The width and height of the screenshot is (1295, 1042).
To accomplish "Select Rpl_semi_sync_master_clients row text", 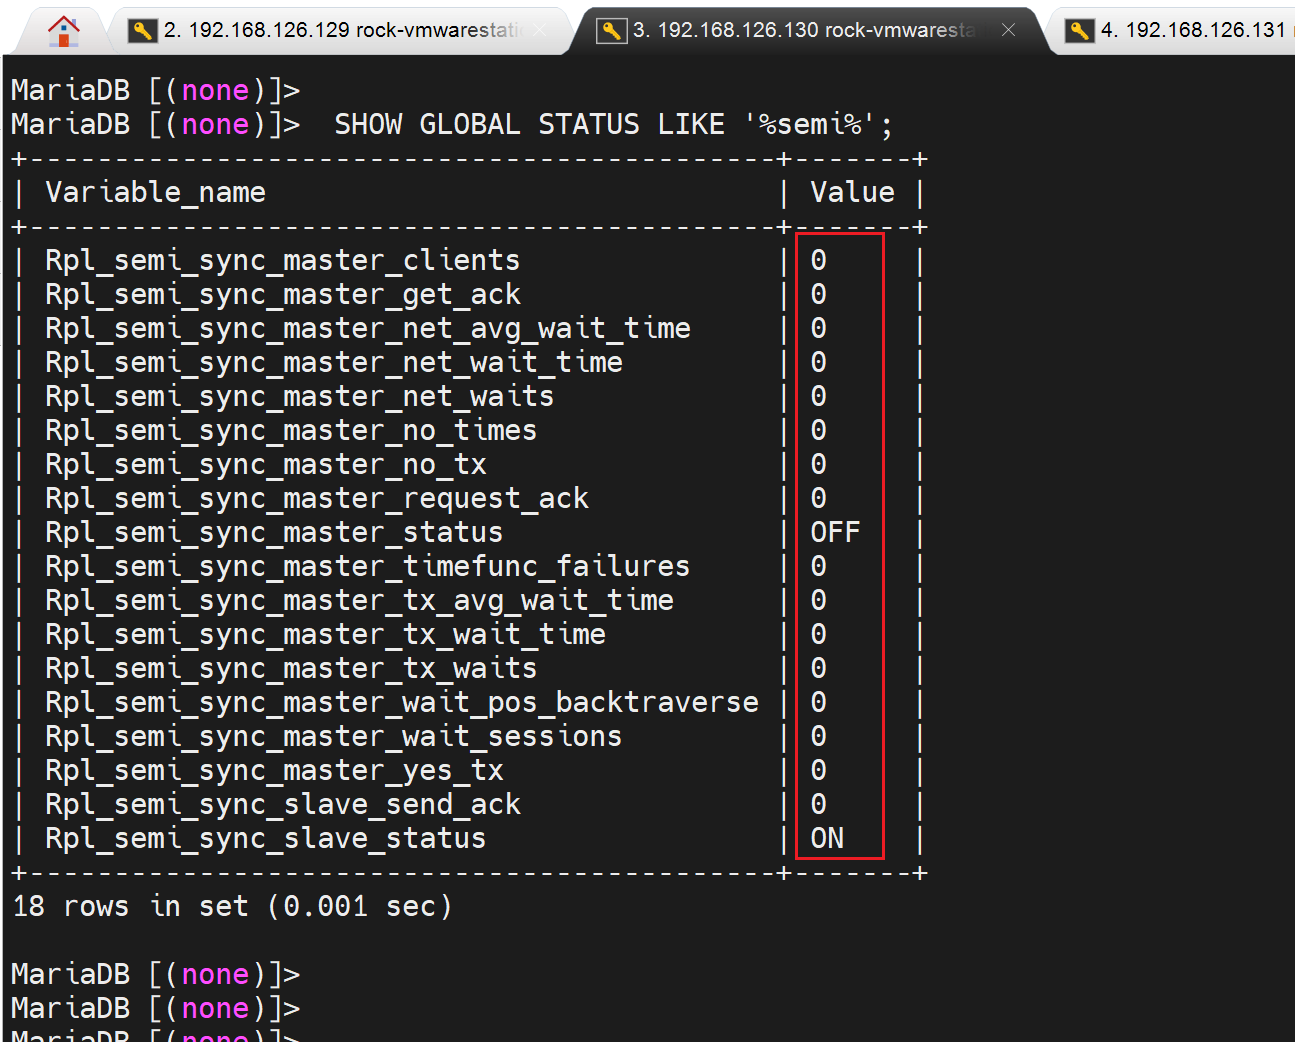I will pos(283,260).
